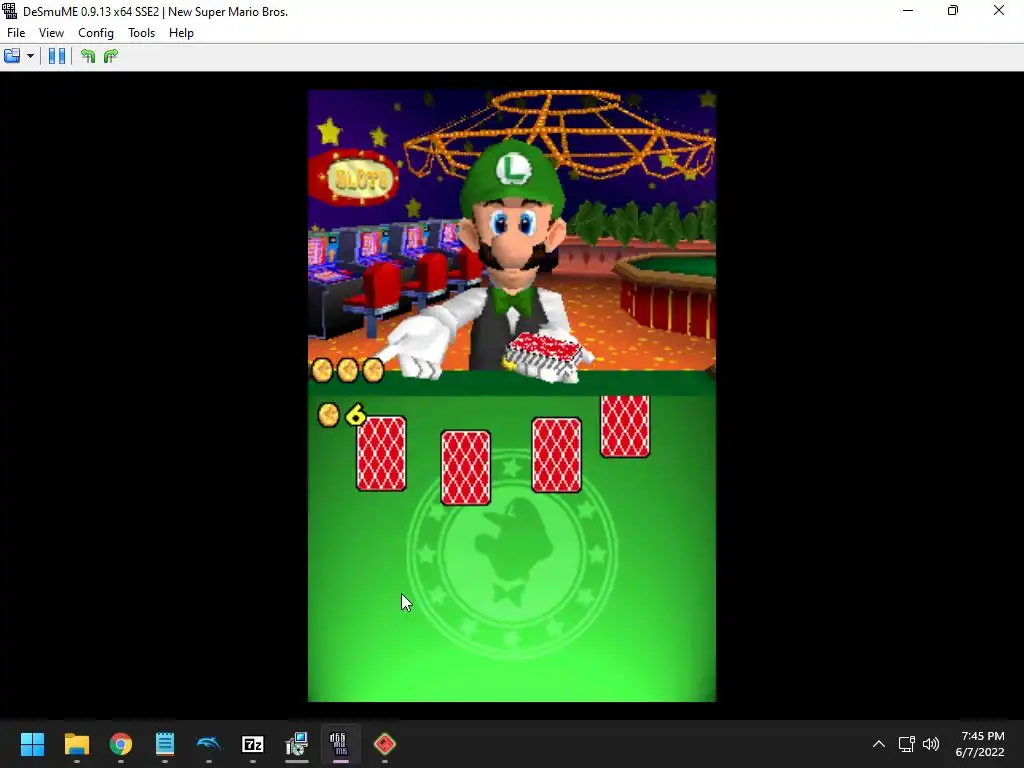Pause emulation with the toolbar pause icon
This screenshot has width=1024, height=768.
pos(57,56)
